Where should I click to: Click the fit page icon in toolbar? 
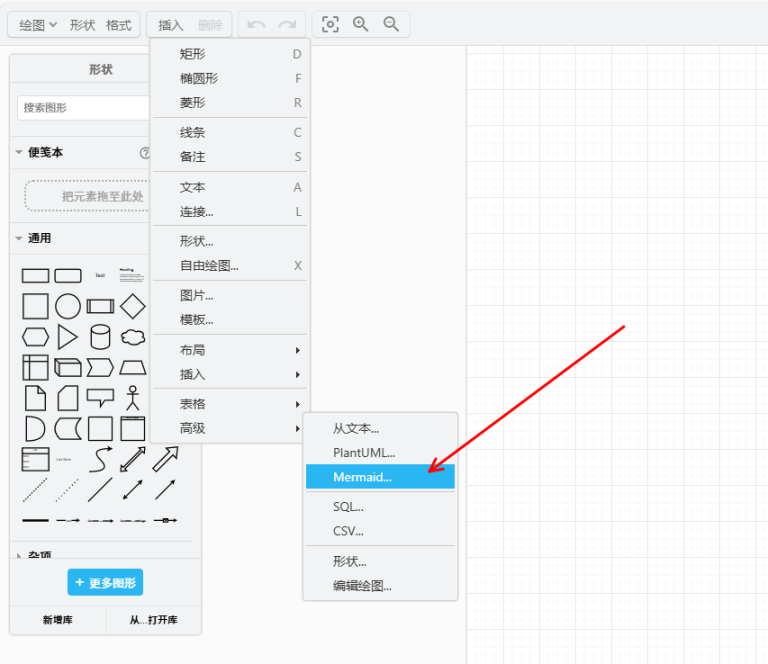coord(330,24)
